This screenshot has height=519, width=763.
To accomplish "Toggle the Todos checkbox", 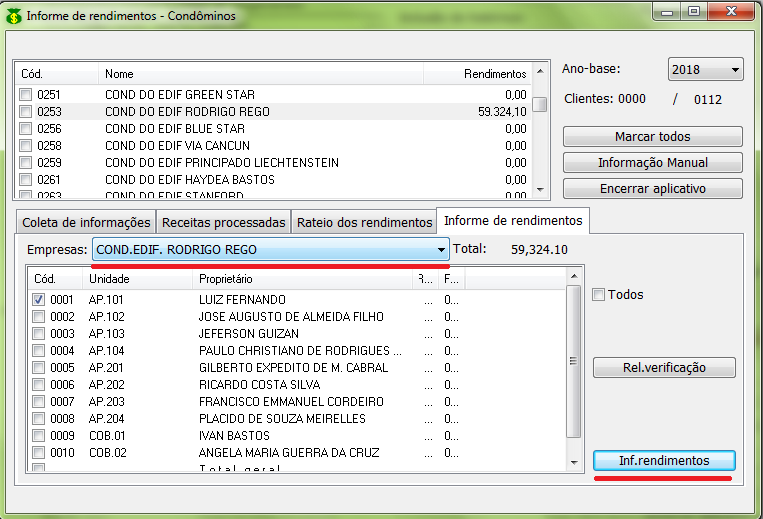I will (599, 295).
